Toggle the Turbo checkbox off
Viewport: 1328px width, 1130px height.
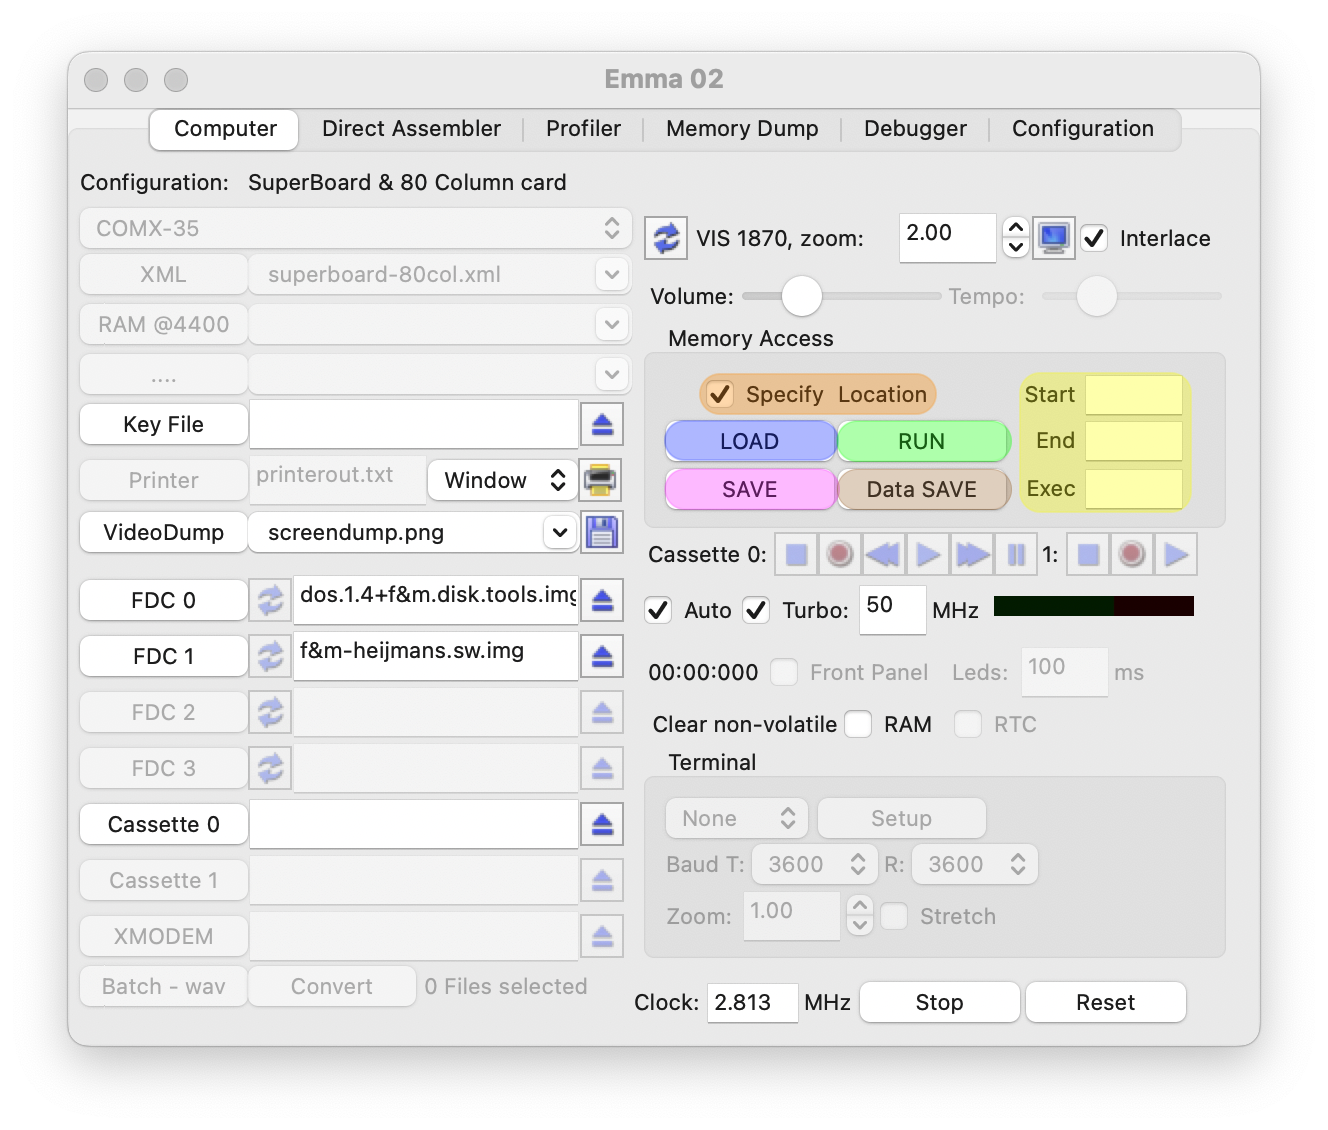756,610
